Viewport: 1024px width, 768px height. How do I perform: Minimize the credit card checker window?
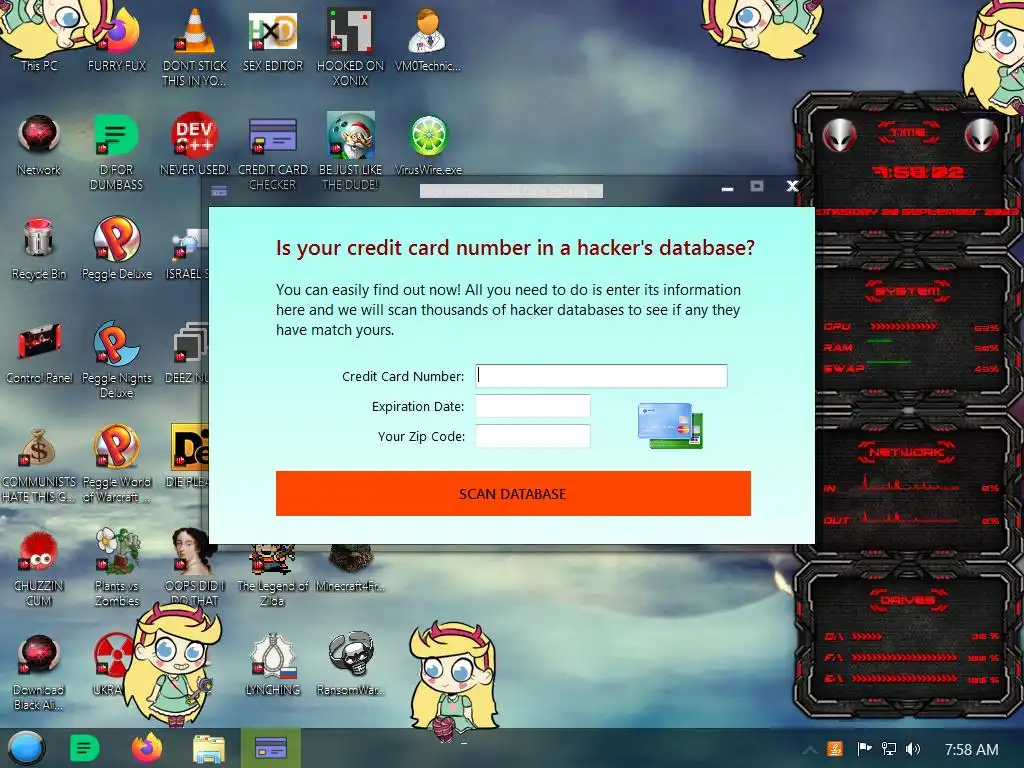pyautogui.click(x=727, y=189)
